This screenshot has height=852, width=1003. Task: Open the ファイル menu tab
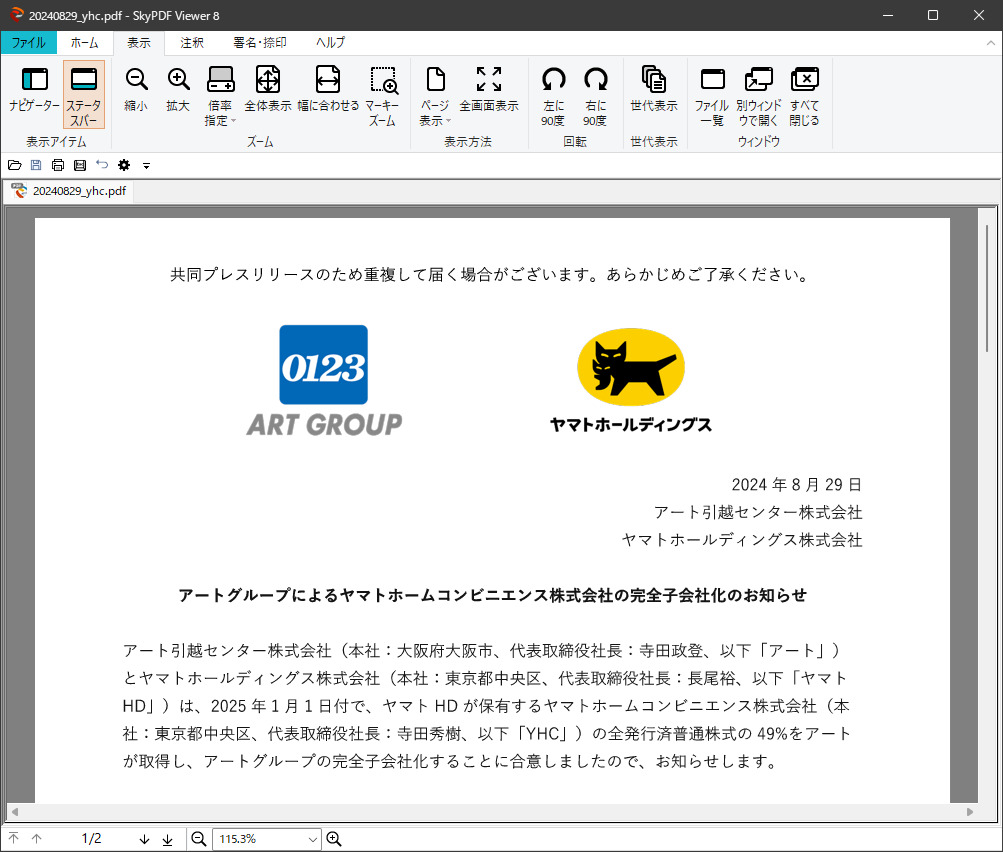click(x=28, y=42)
